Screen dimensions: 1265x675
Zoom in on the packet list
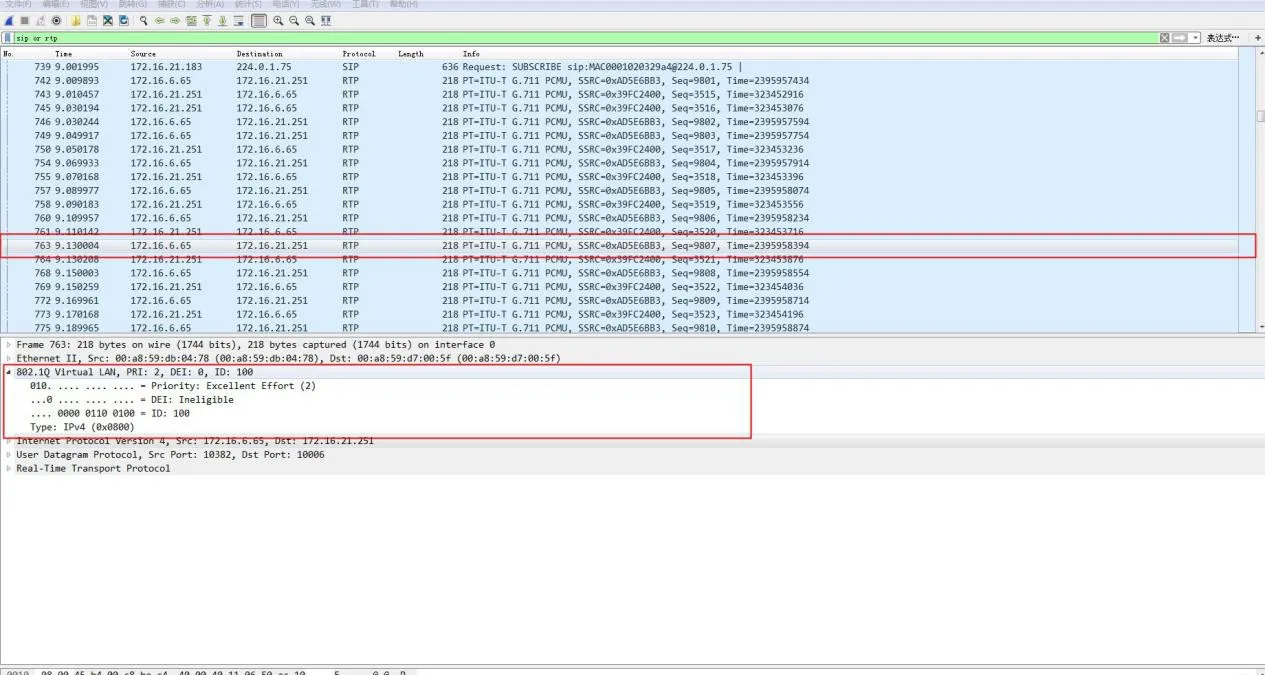[x=276, y=20]
